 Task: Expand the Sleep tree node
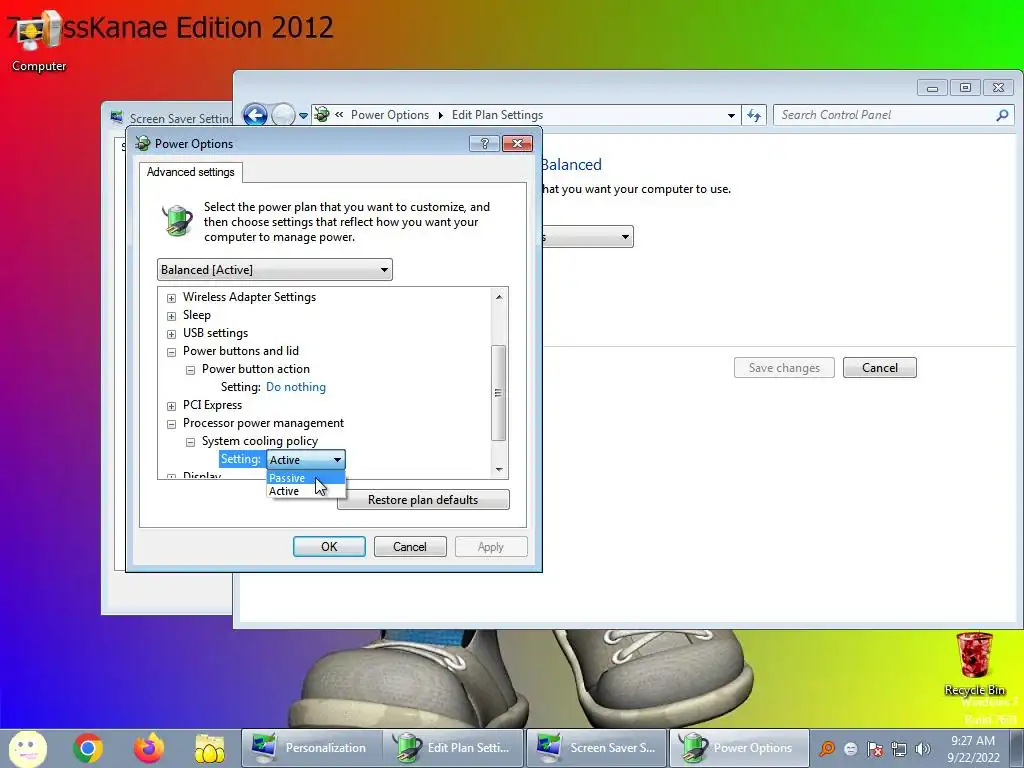(x=171, y=316)
